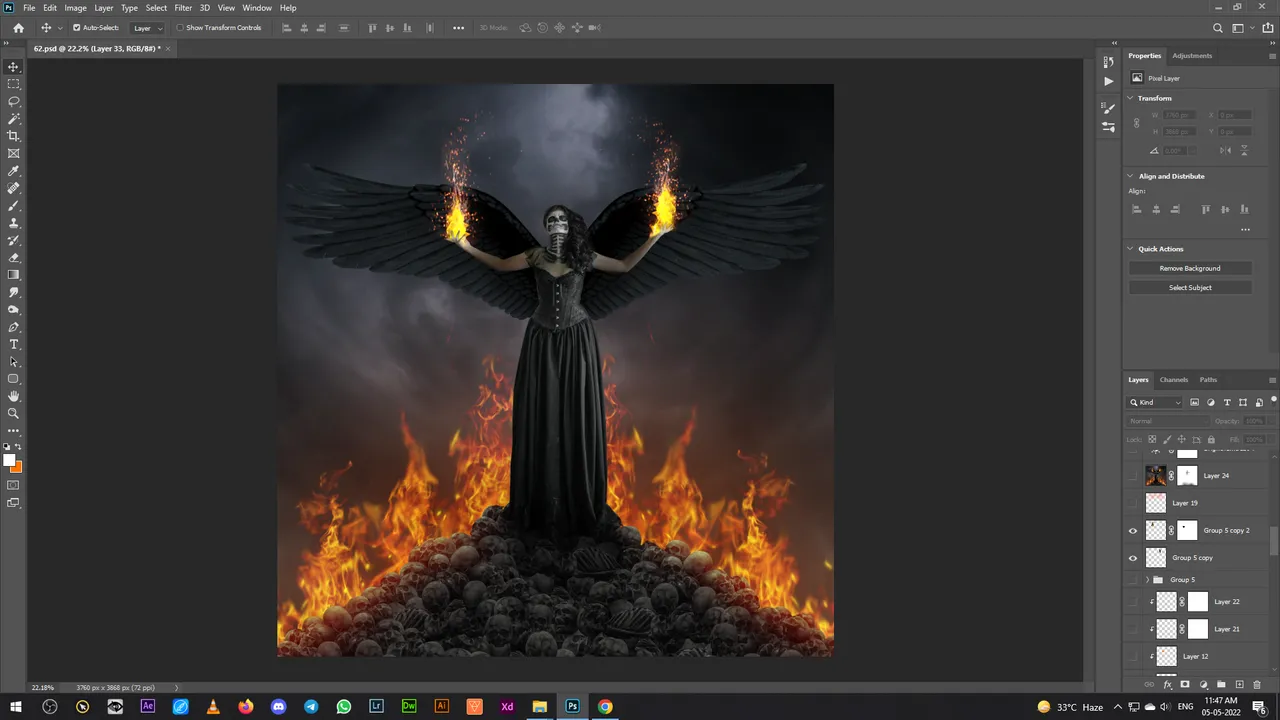
Task: Select the Move tool in the toolbox
Action: click(x=13, y=67)
